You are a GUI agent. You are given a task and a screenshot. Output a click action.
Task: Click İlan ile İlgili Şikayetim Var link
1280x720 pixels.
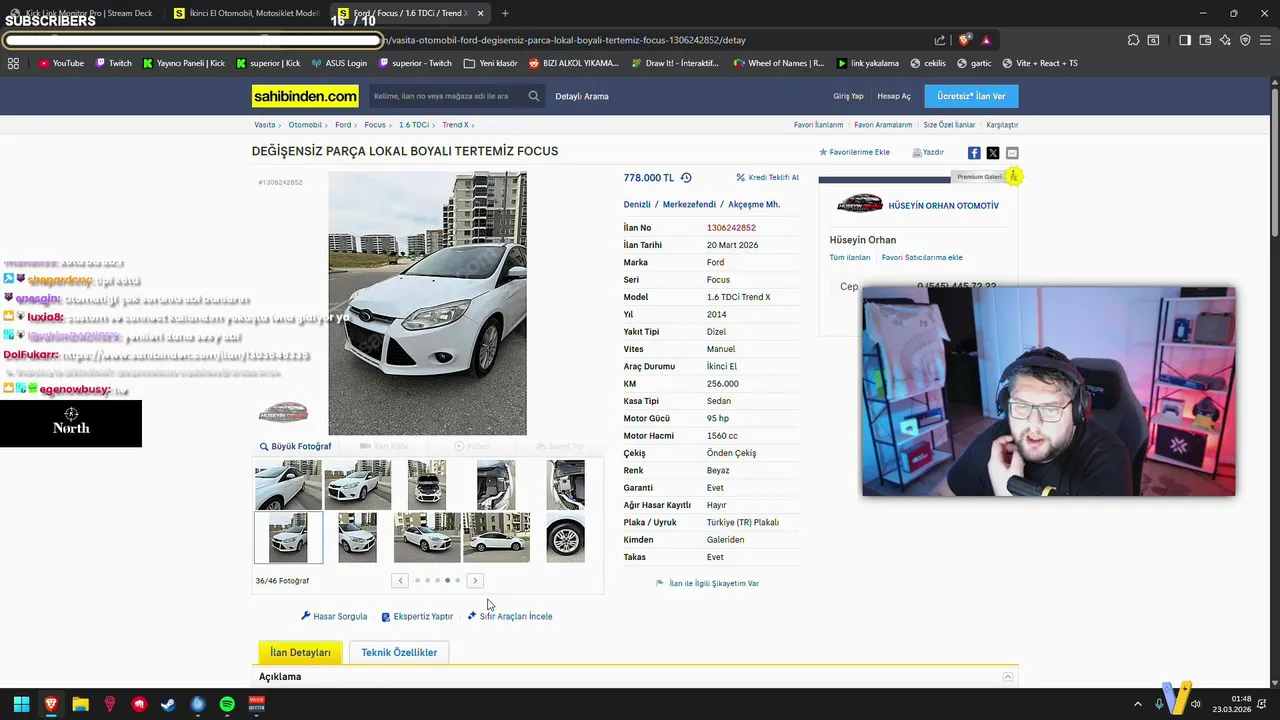707,583
